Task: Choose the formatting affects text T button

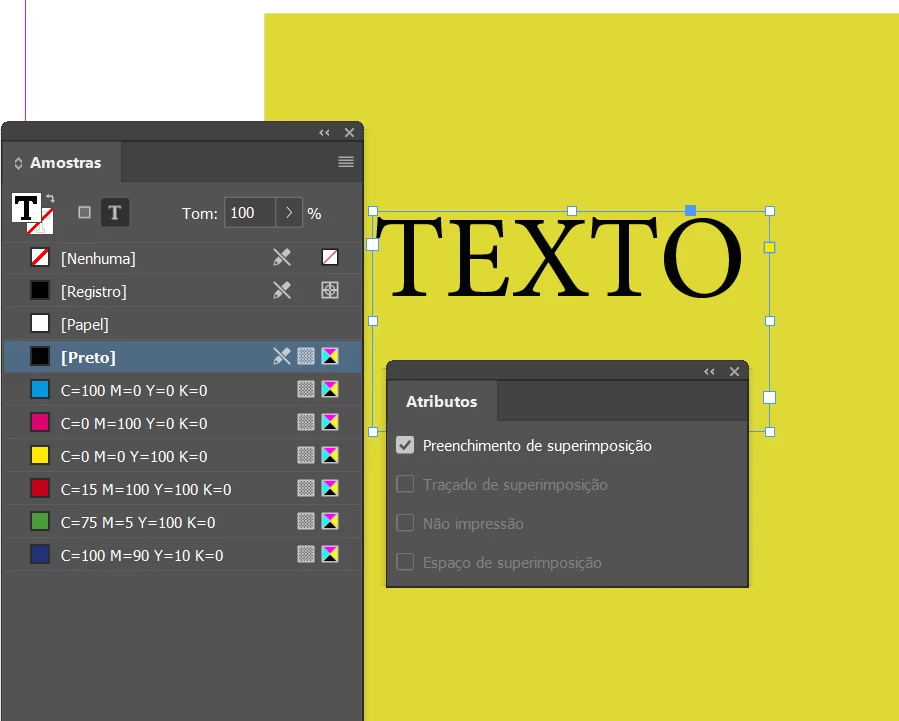Action: pos(115,213)
